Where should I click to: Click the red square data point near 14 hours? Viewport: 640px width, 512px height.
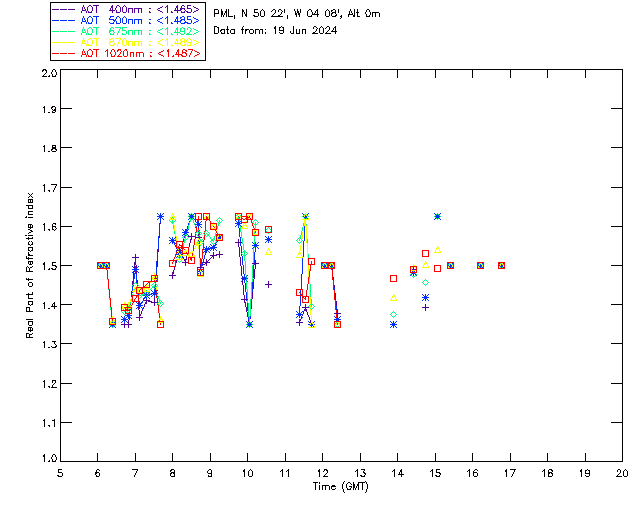pos(393,278)
